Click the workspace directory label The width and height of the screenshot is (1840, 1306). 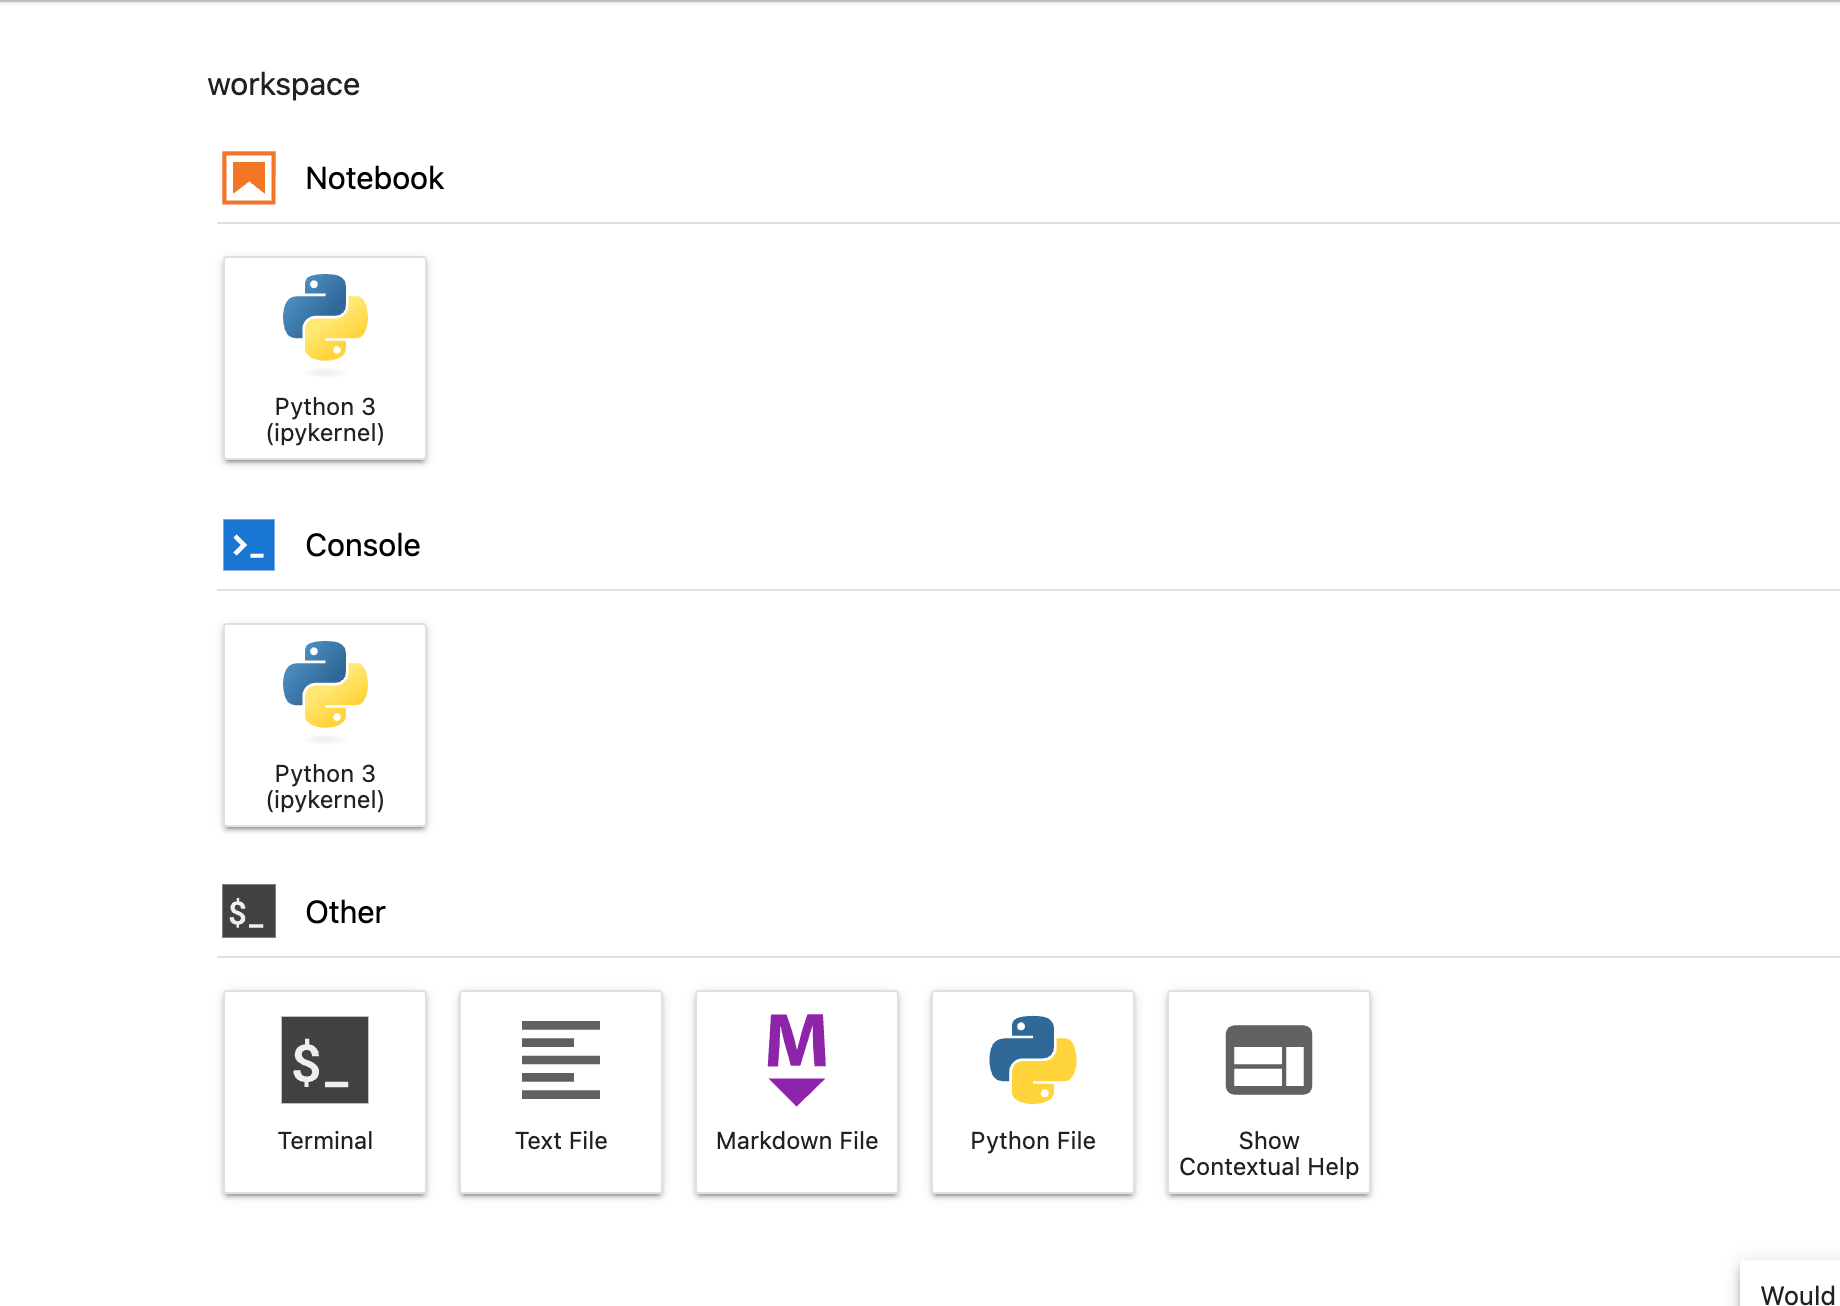click(x=284, y=85)
